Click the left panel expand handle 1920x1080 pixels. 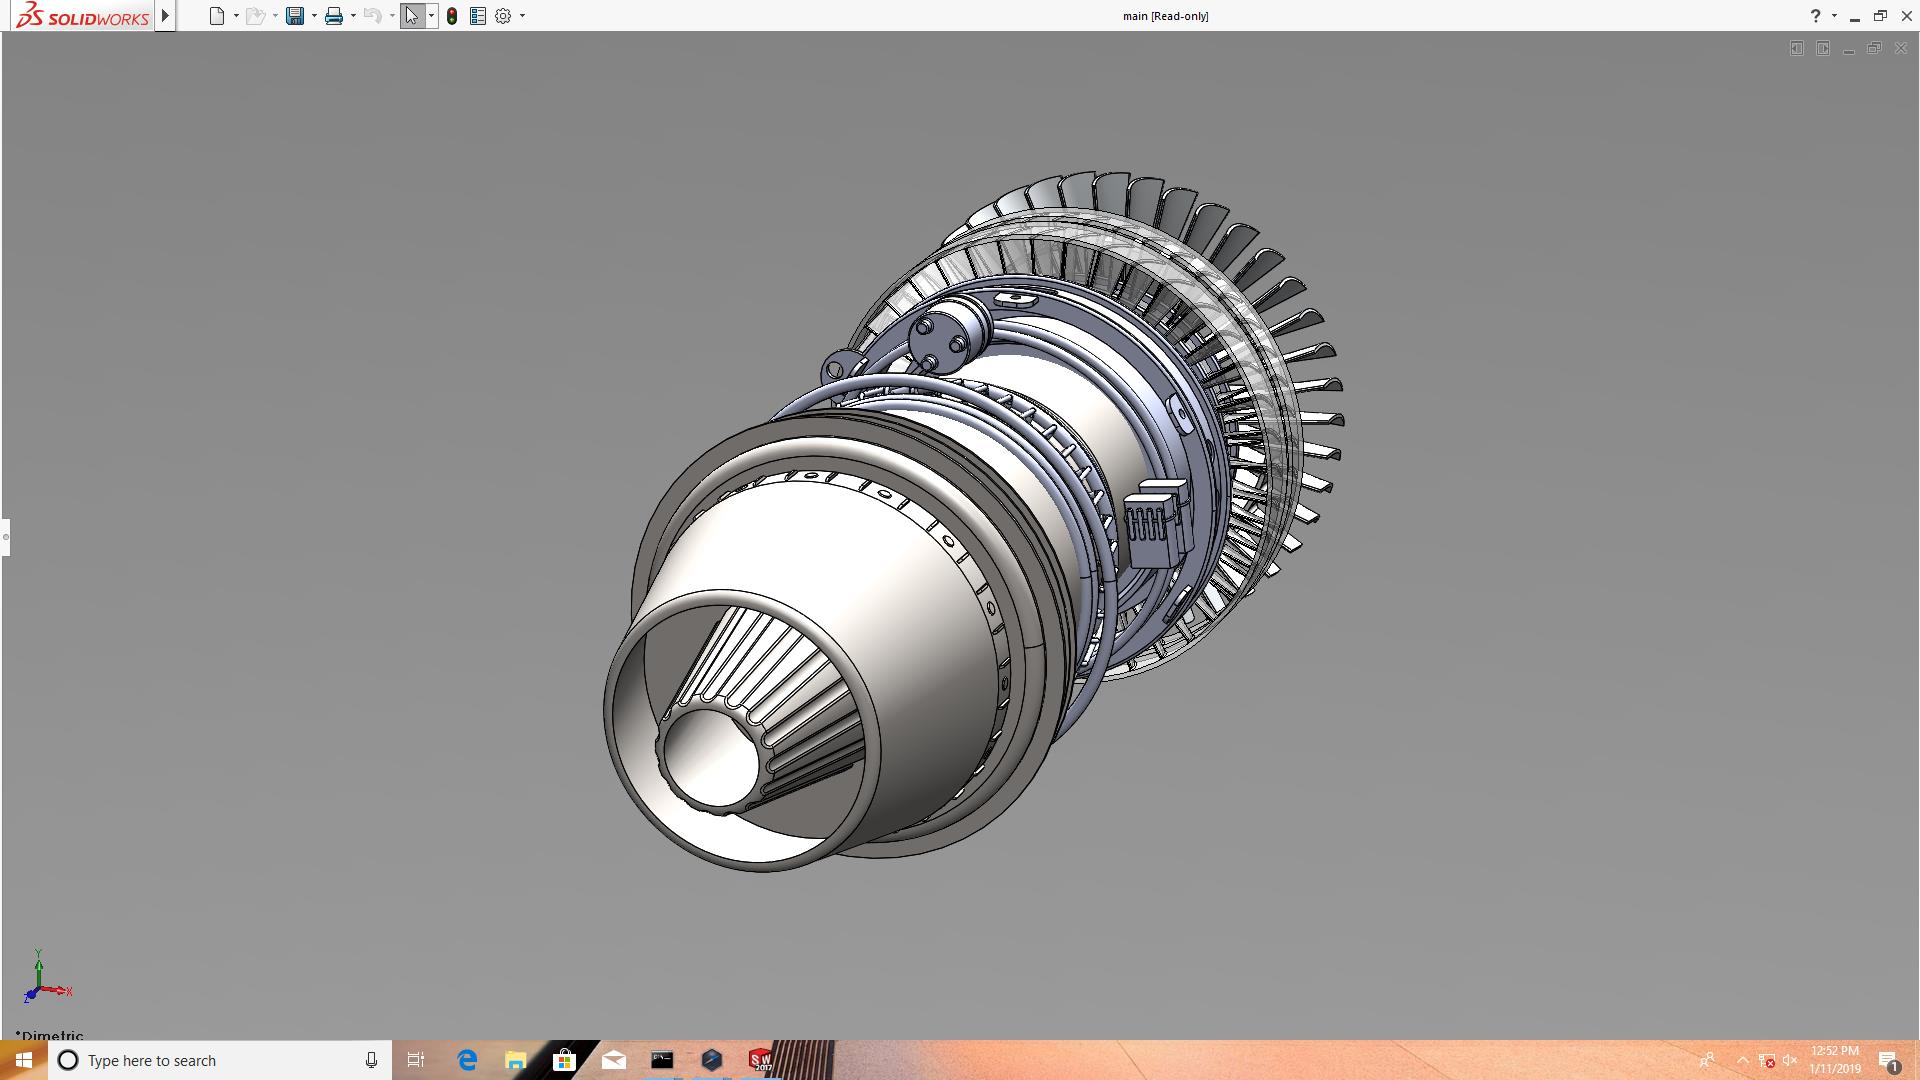point(5,537)
